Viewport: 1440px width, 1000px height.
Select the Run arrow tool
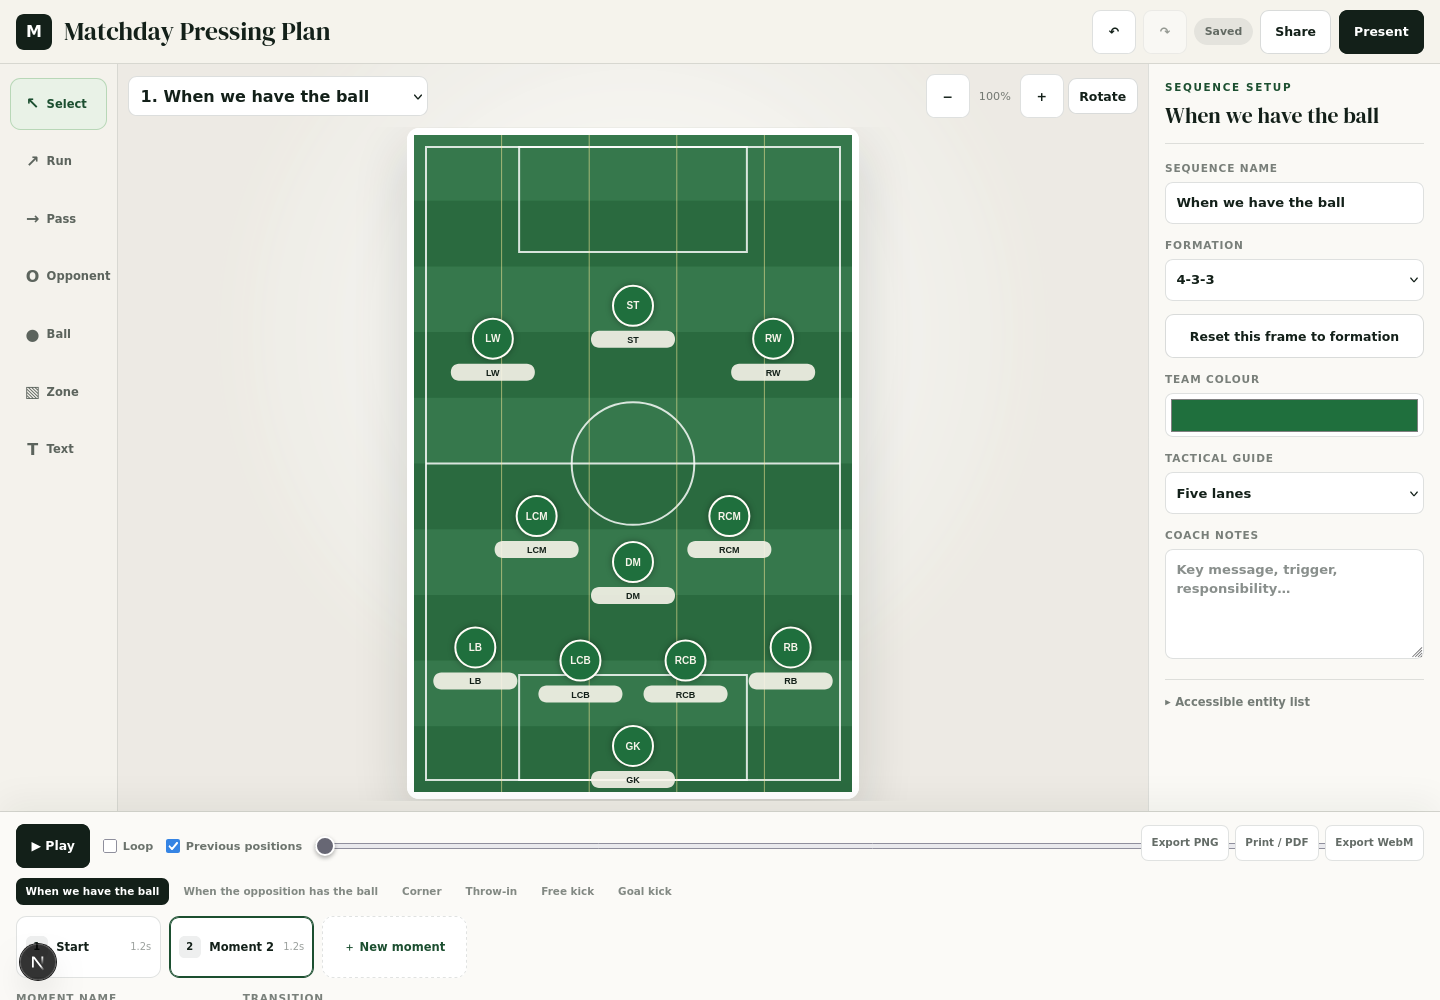coord(59,161)
